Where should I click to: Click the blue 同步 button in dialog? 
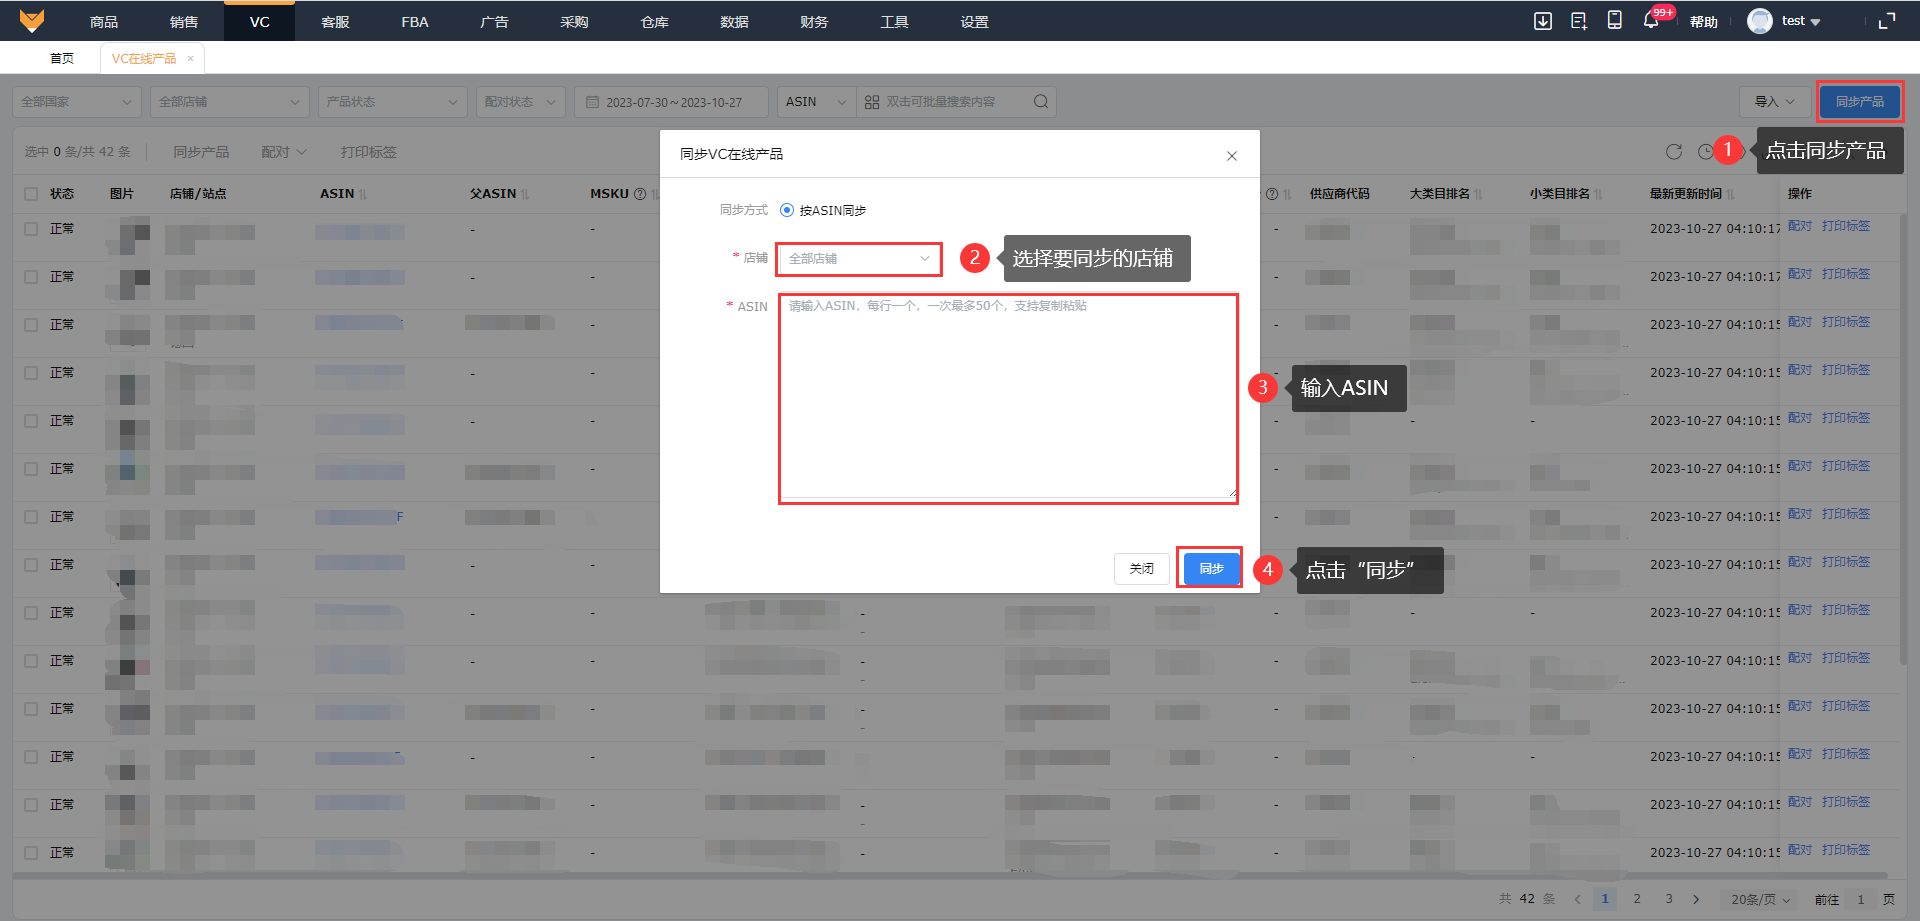pos(1212,569)
